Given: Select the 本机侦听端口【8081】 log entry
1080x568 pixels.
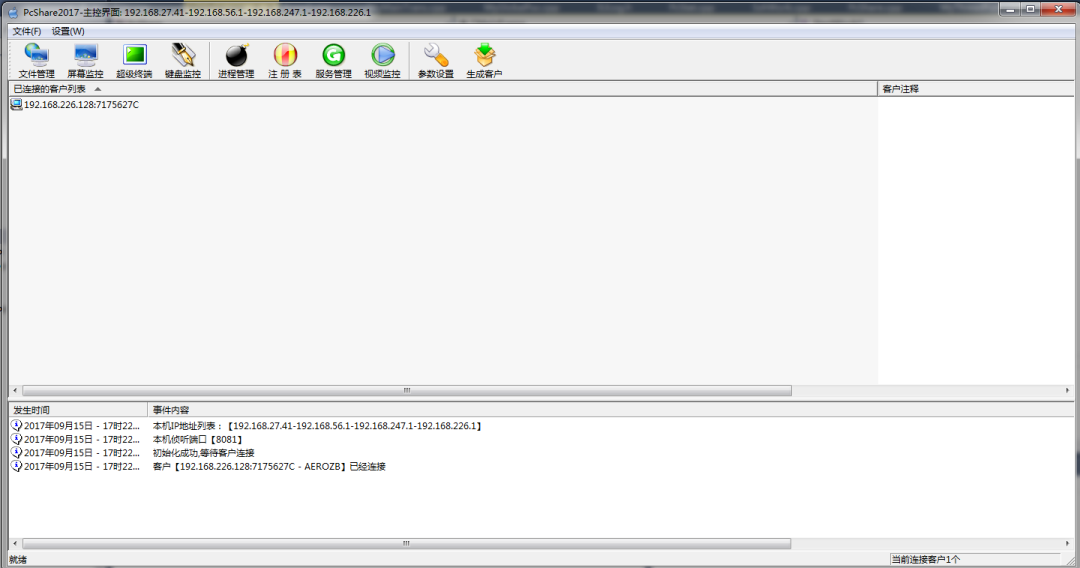Looking at the screenshot, I should [198, 439].
